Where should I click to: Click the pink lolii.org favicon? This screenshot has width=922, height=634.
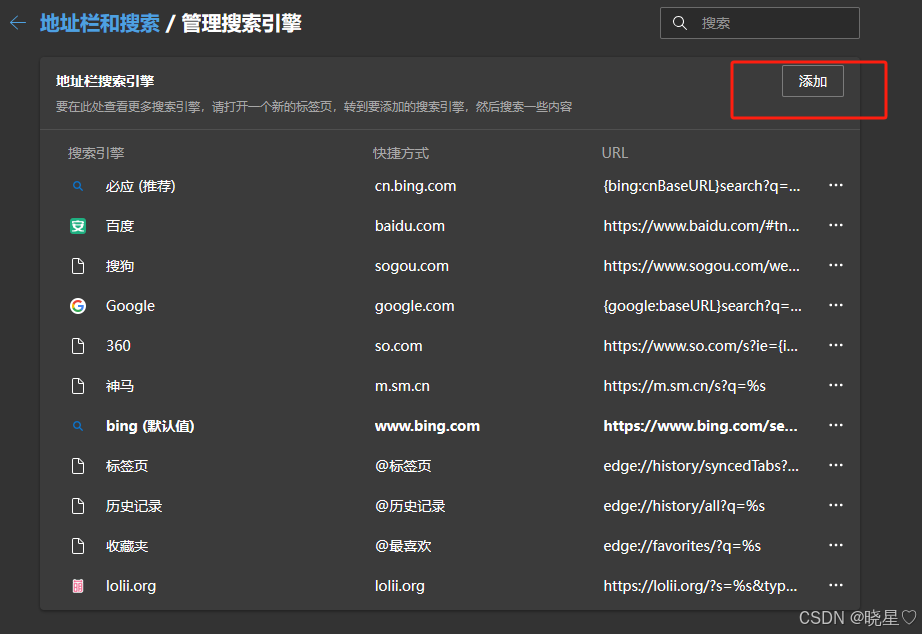78,586
